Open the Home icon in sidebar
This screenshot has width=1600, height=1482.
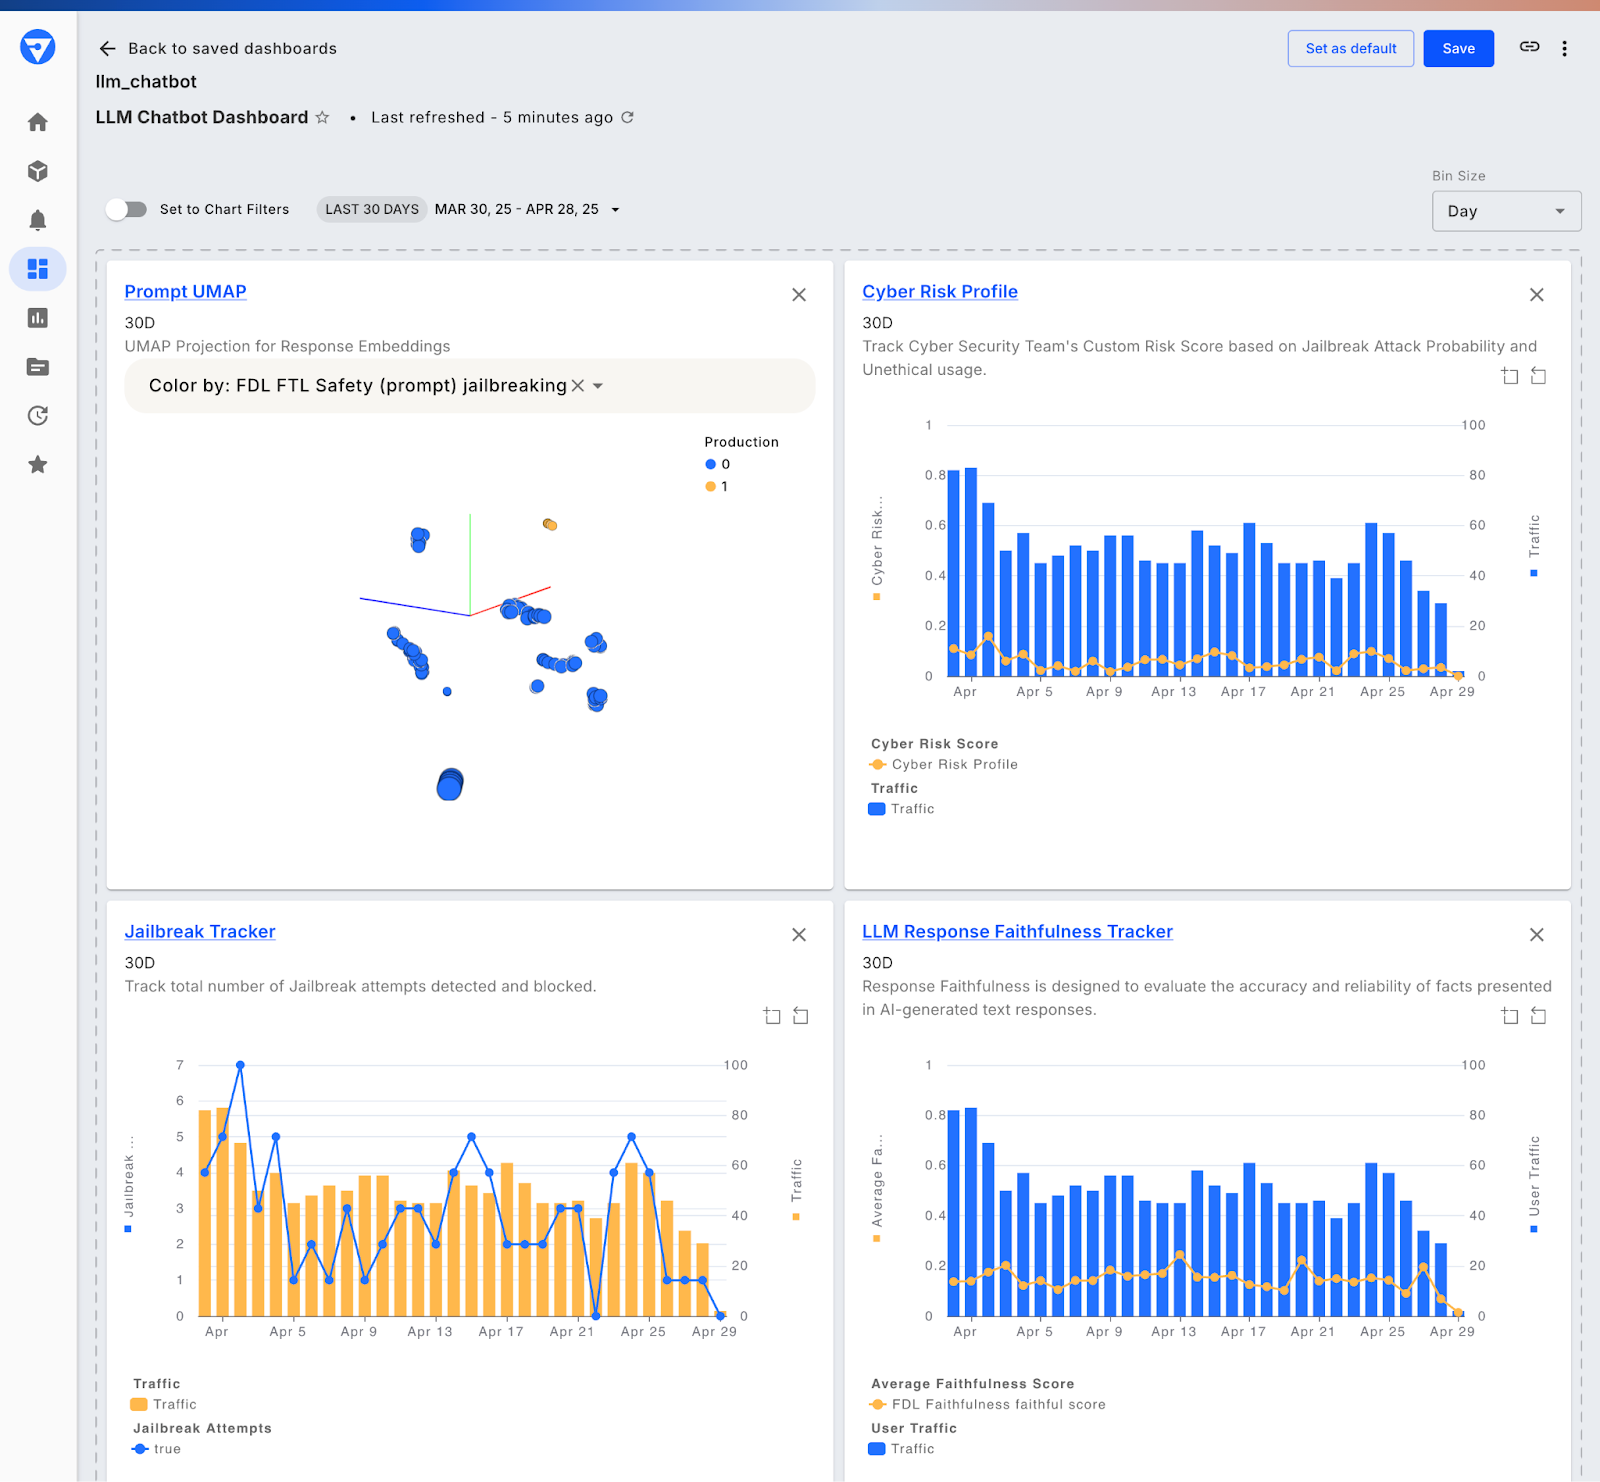pyautogui.click(x=38, y=122)
